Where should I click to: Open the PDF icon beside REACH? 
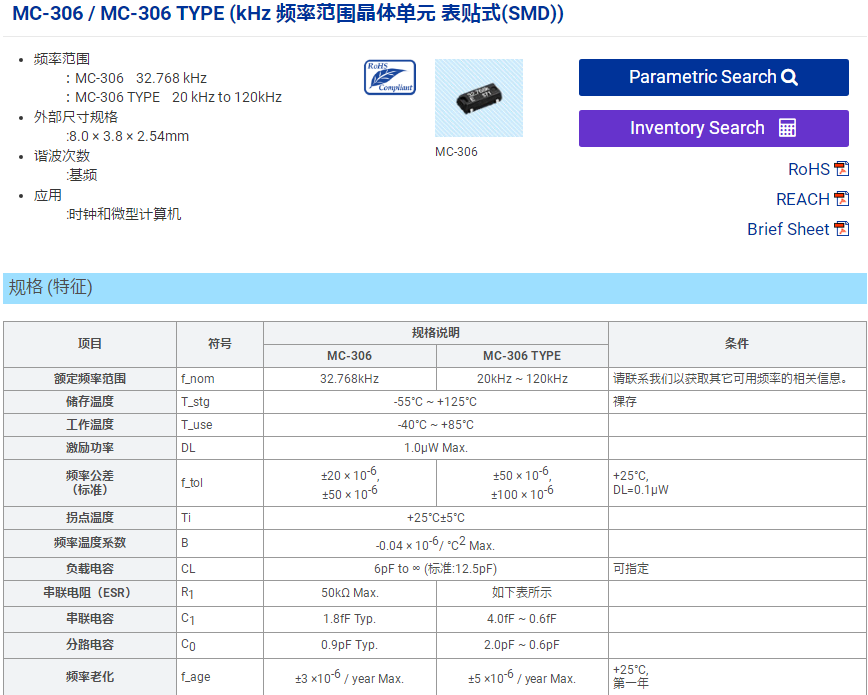[842, 199]
